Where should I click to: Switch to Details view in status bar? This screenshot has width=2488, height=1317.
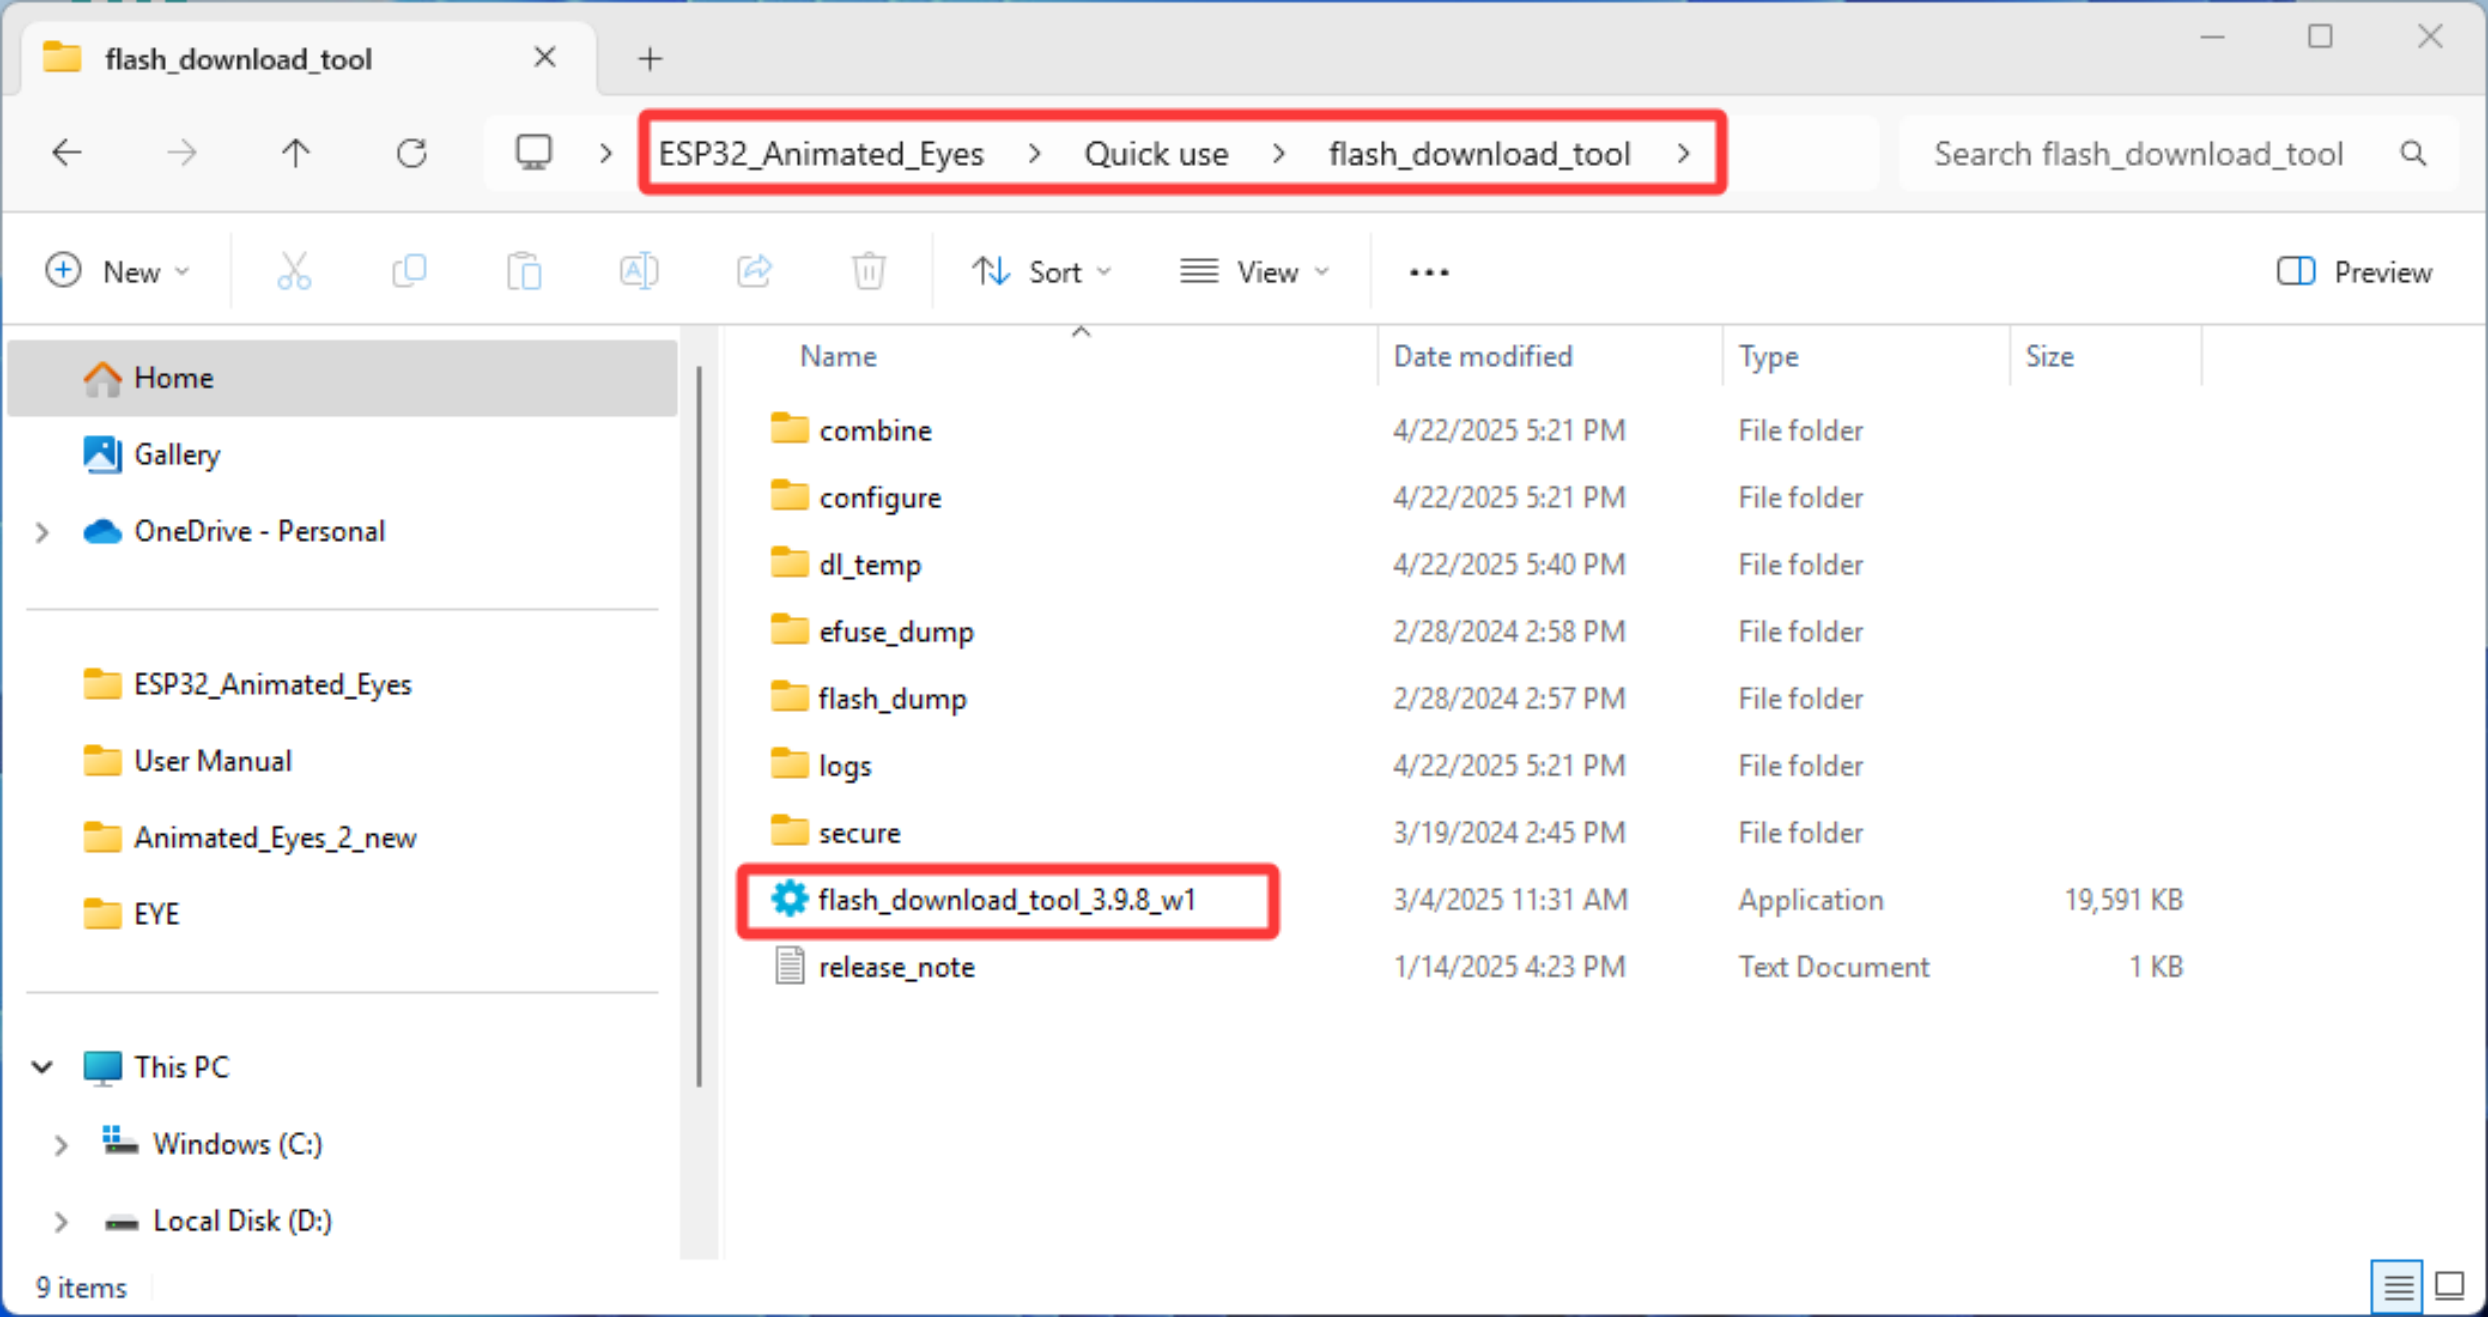pyautogui.click(x=2397, y=1286)
